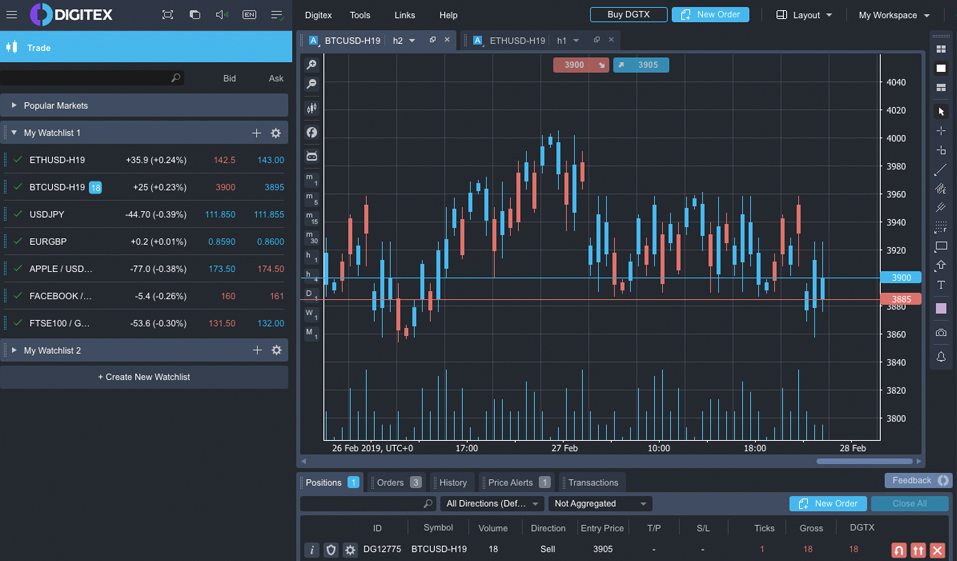Select the up-arrow marker tool
The width and height of the screenshot is (957, 561).
click(941, 266)
